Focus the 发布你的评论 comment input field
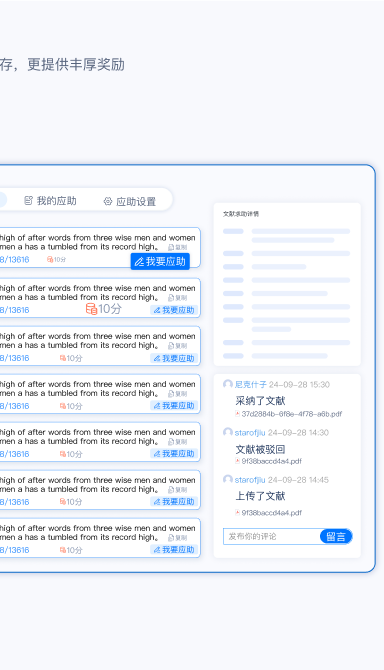 [x=272, y=536]
